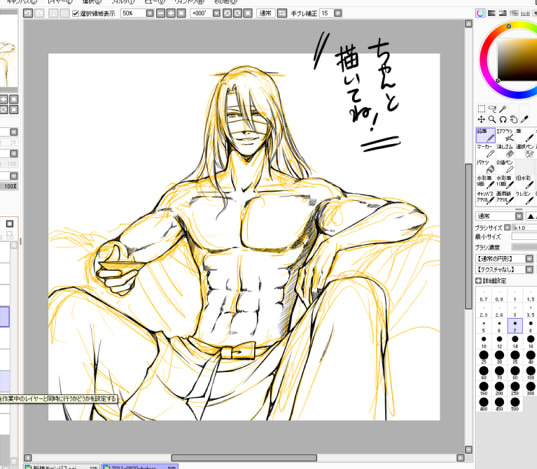
Task: Select the lasso selection tool
Action: (492, 109)
